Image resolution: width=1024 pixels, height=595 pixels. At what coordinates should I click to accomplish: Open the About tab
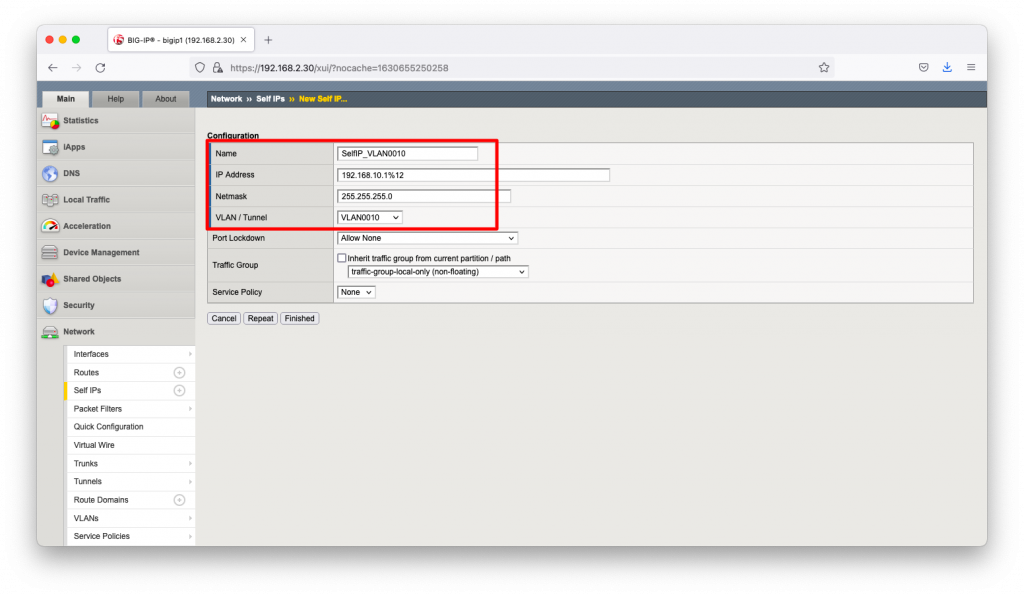coord(165,99)
